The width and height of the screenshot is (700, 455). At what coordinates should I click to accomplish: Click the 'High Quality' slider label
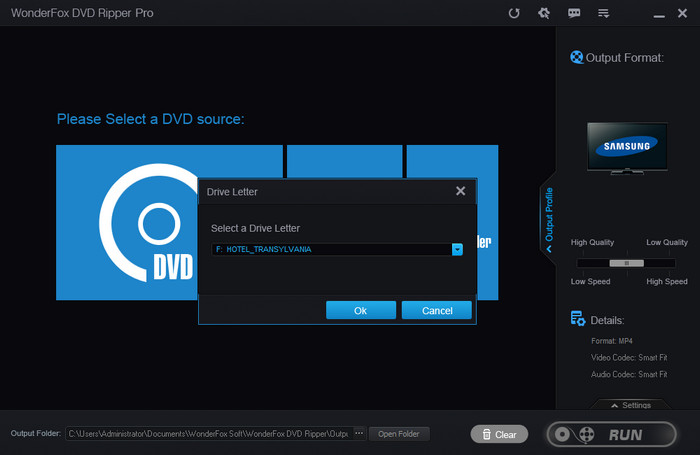point(592,242)
